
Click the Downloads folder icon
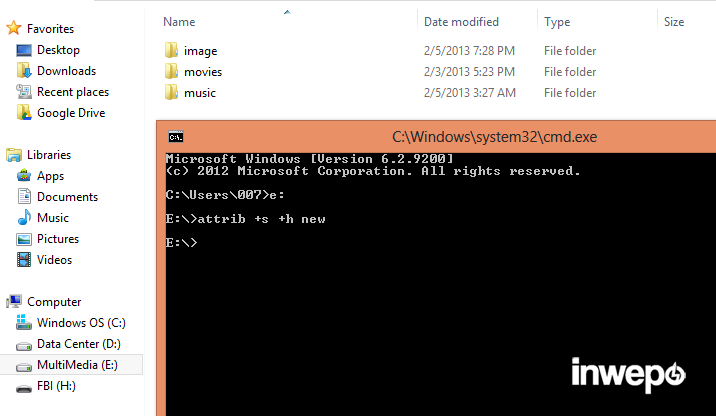(x=24, y=71)
